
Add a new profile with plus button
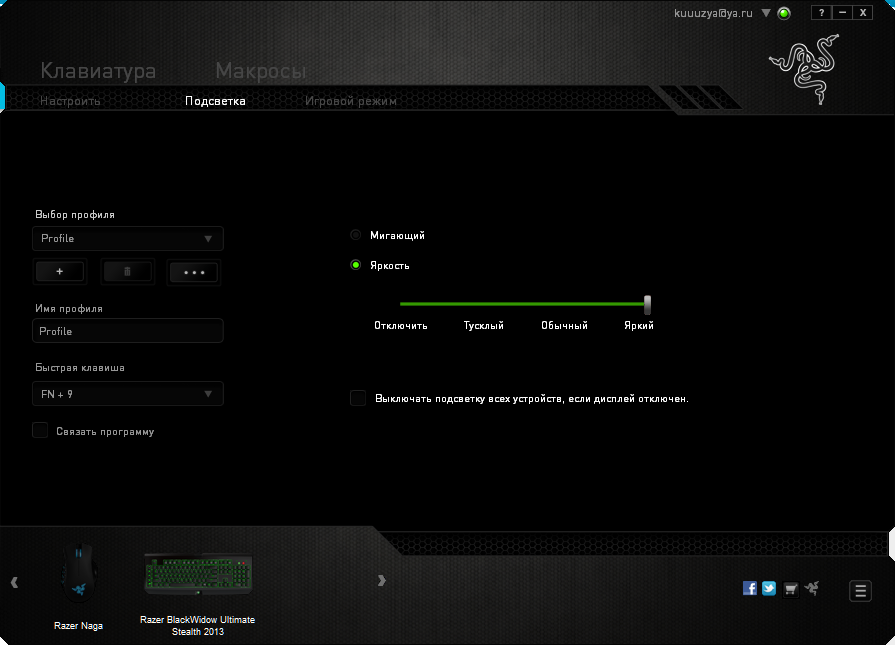pos(60,272)
